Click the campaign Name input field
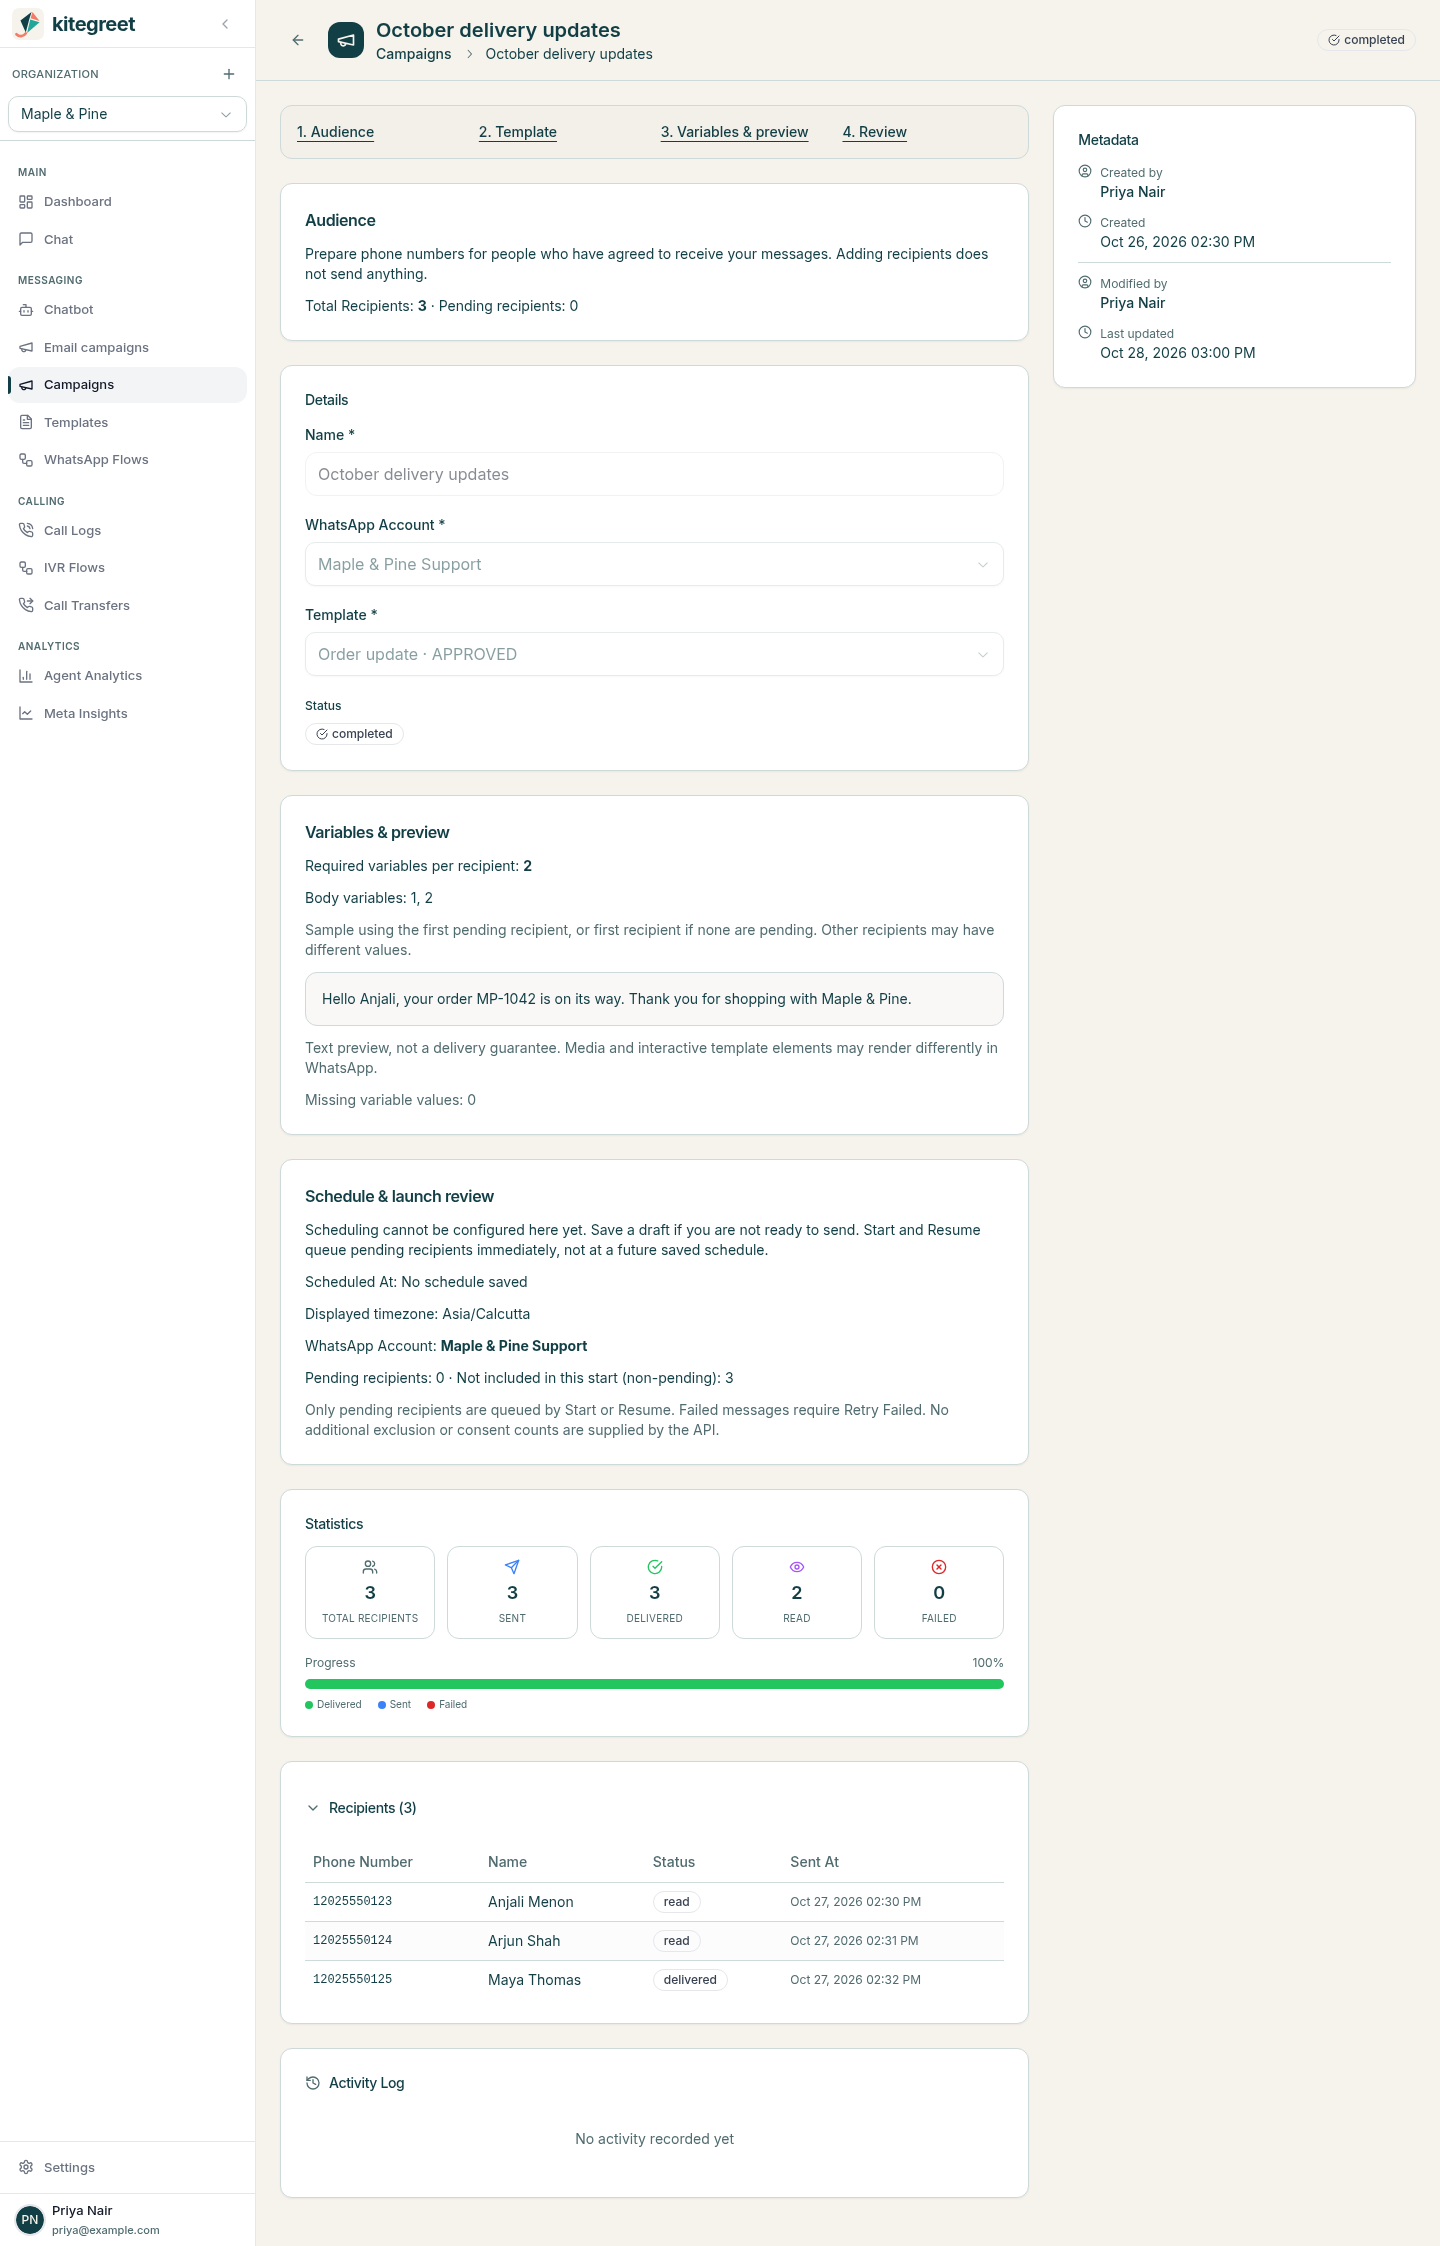 [x=654, y=474]
